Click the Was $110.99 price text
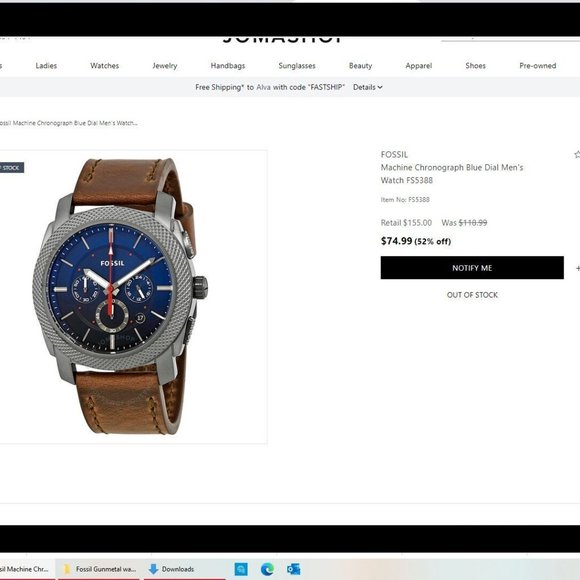The image size is (580, 580). click(x=464, y=223)
